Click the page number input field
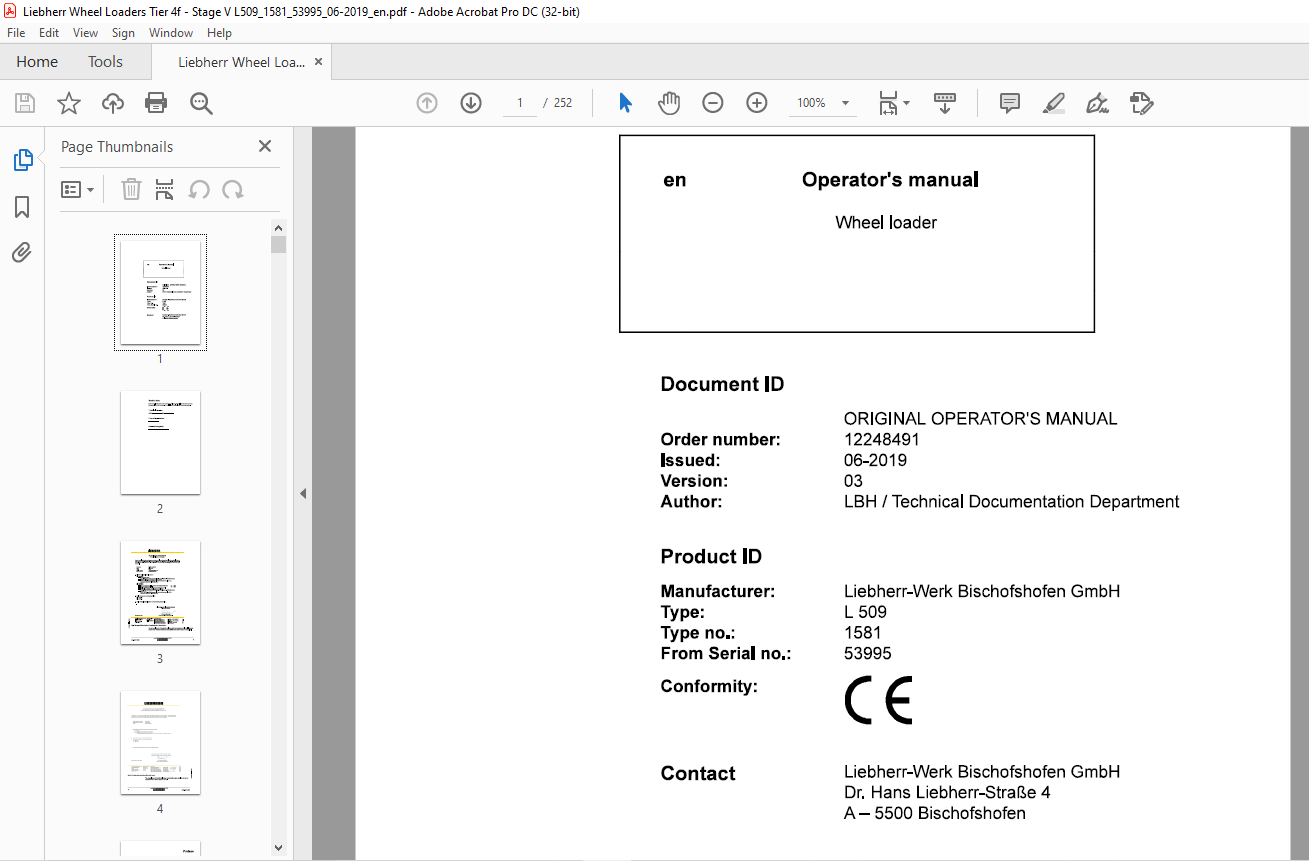1309x861 pixels. coord(520,103)
